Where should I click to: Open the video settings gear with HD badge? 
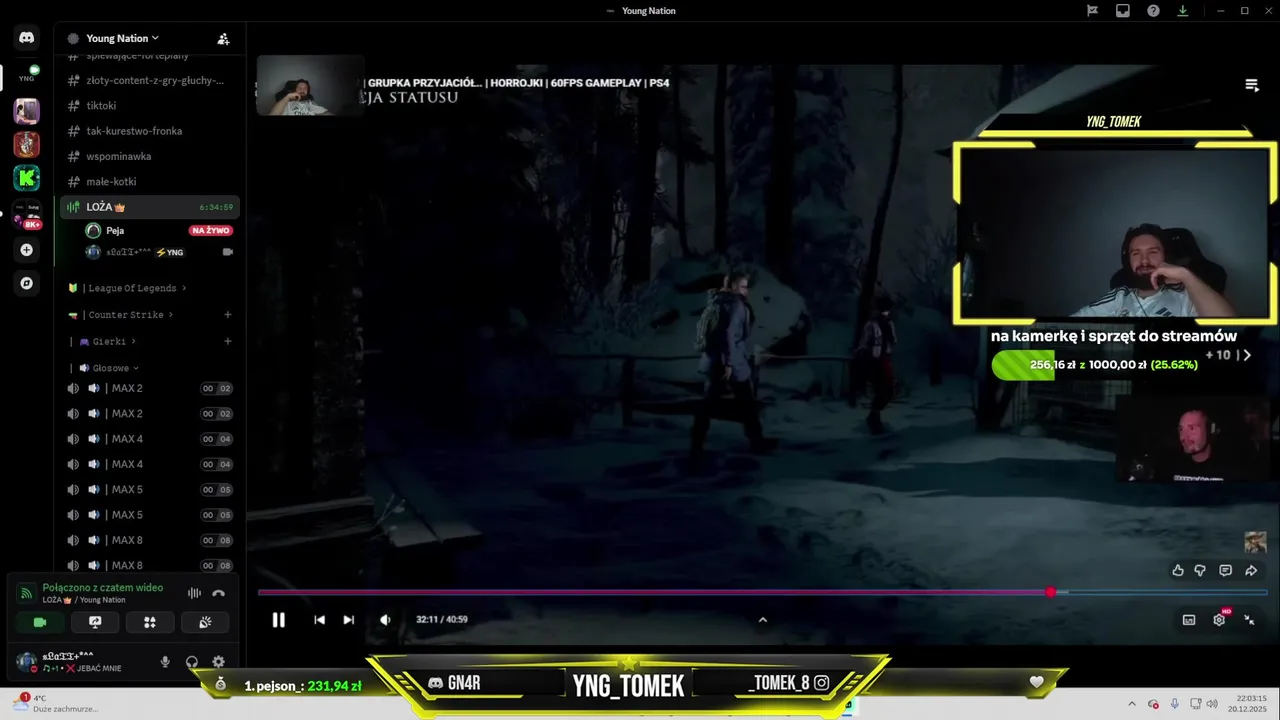(x=1219, y=619)
